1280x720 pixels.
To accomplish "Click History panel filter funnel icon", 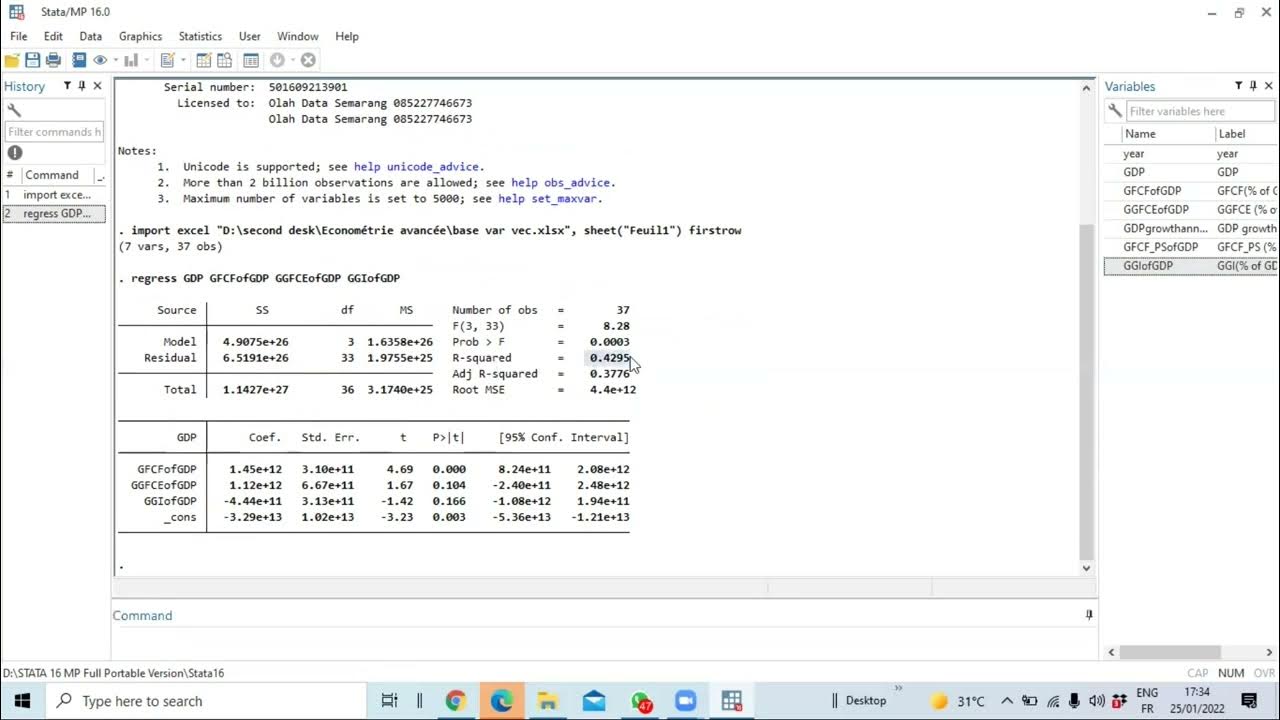I will [x=67, y=86].
